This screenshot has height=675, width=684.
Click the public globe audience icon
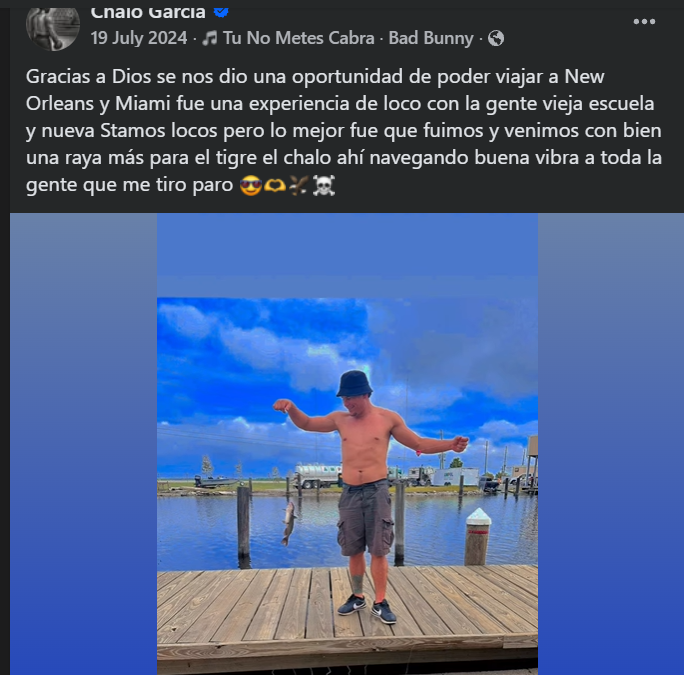click(496, 38)
